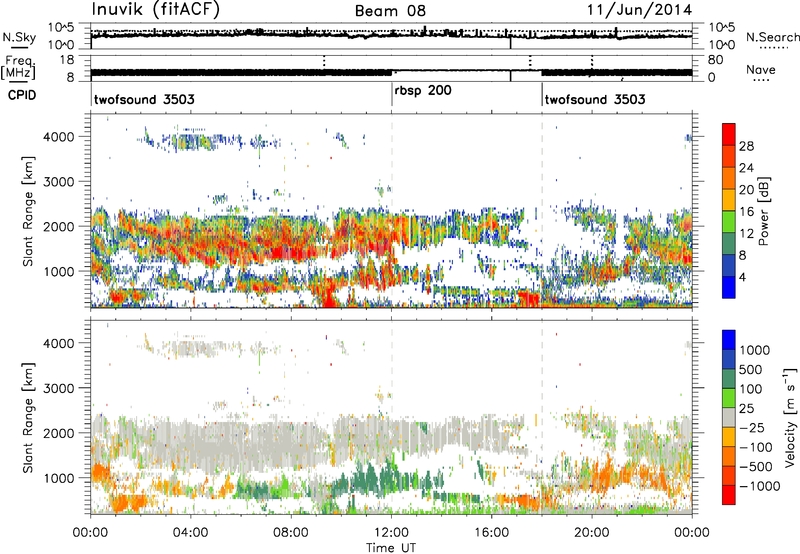This screenshot has height=554, width=800.
Task: Click the 'Power [dB]' colorbar label
Action: point(764,211)
